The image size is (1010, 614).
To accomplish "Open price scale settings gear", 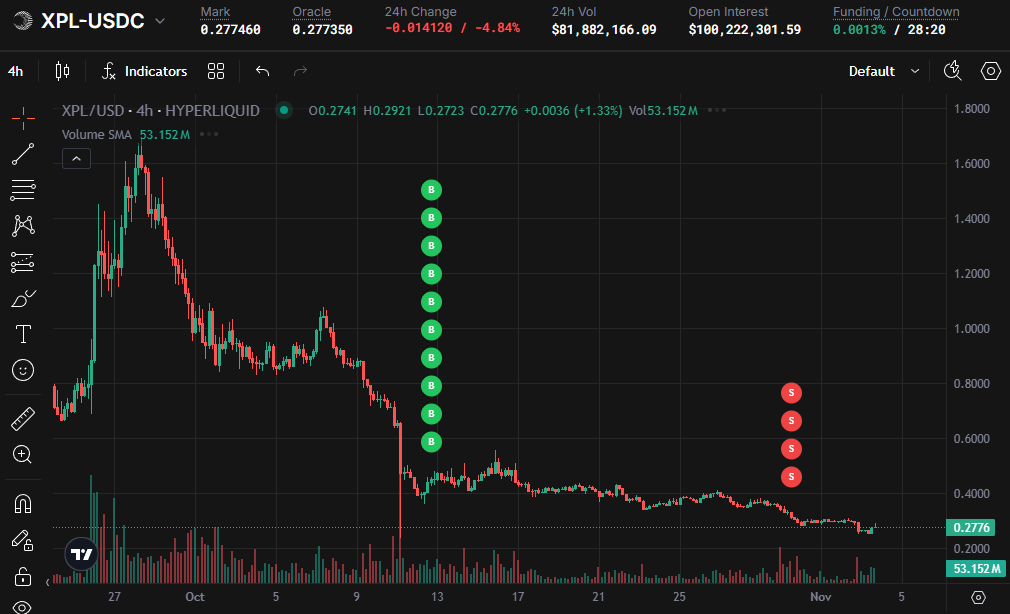I will coord(978,597).
